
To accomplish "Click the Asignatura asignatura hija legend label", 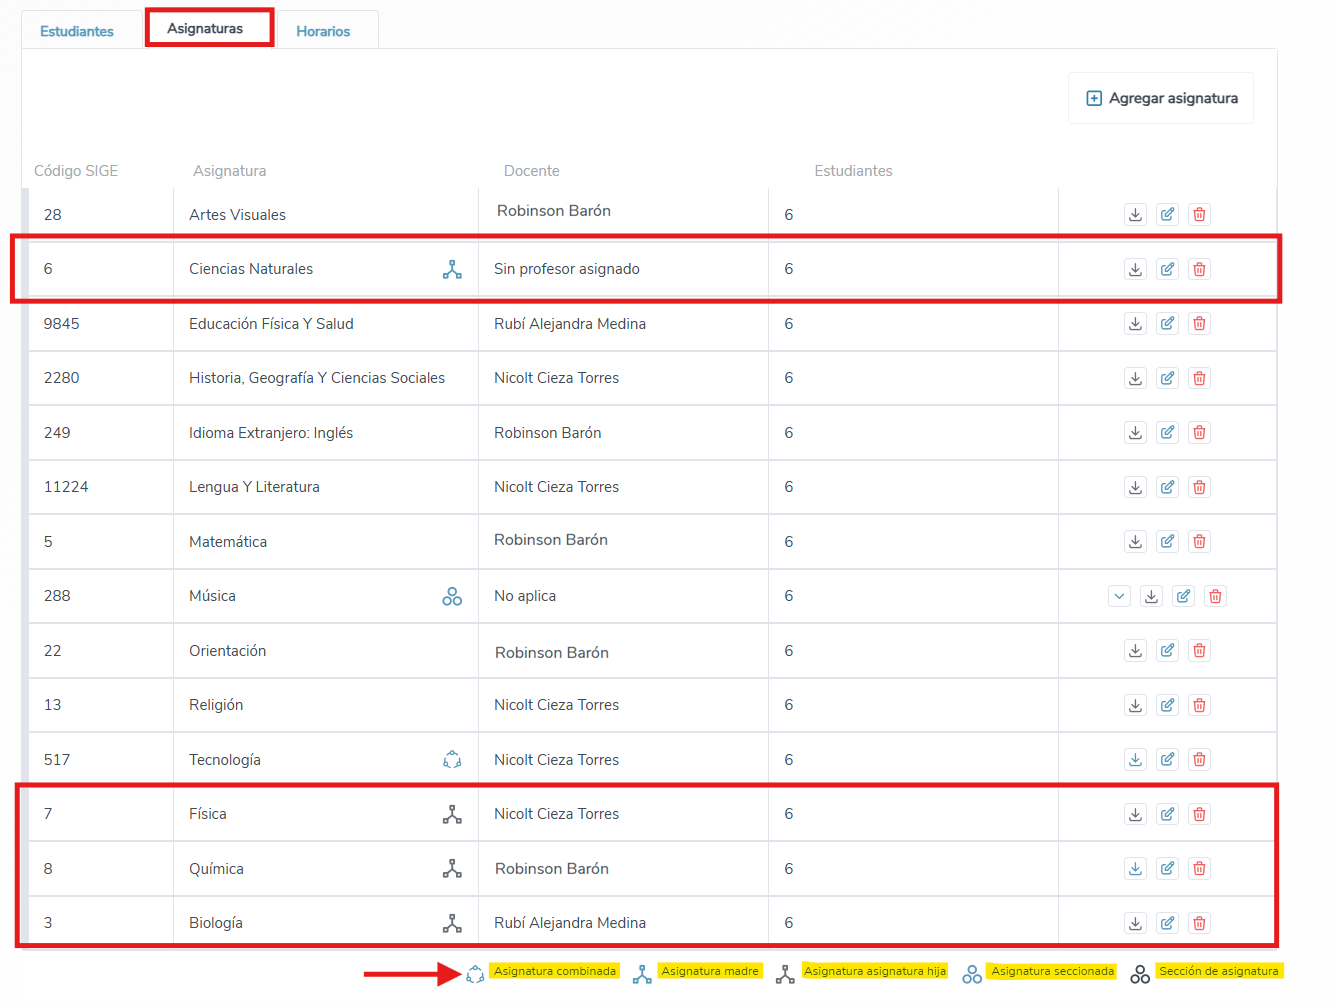I will pos(875,971).
